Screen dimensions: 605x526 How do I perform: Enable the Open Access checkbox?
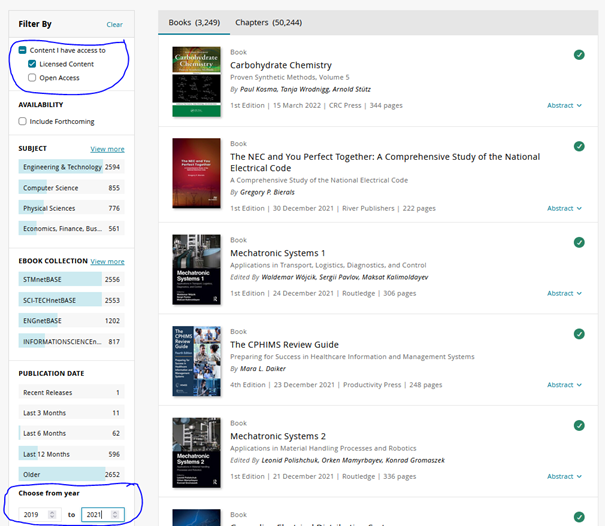pyautogui.click(x=32, y=78)
